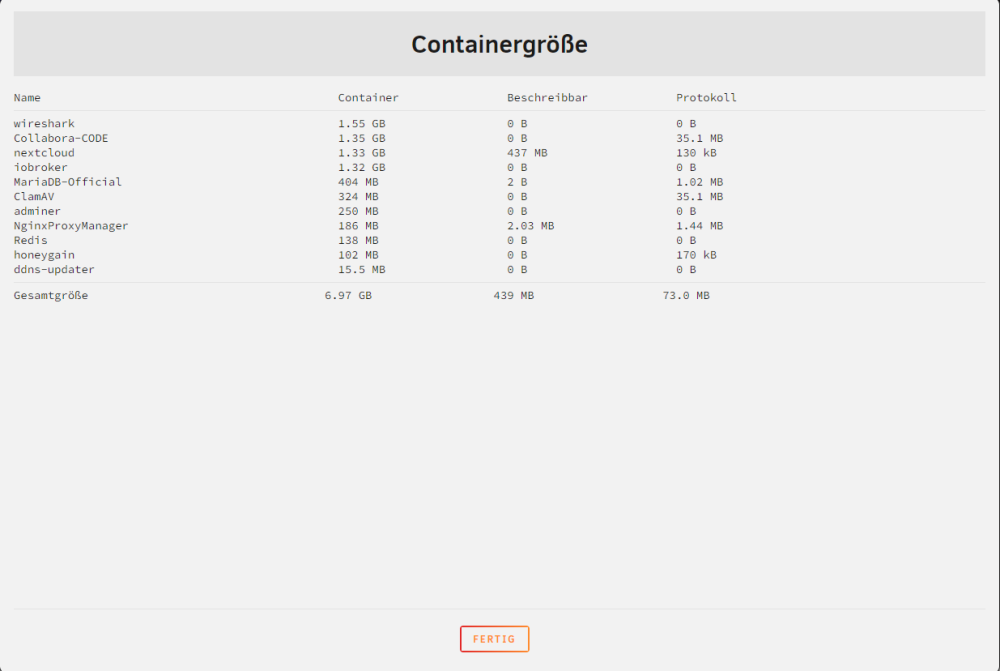This screenshot has width=1000, height=671.
Task: Click nextcloud's 1.33 GB container size
Action: tap(362, 153)
